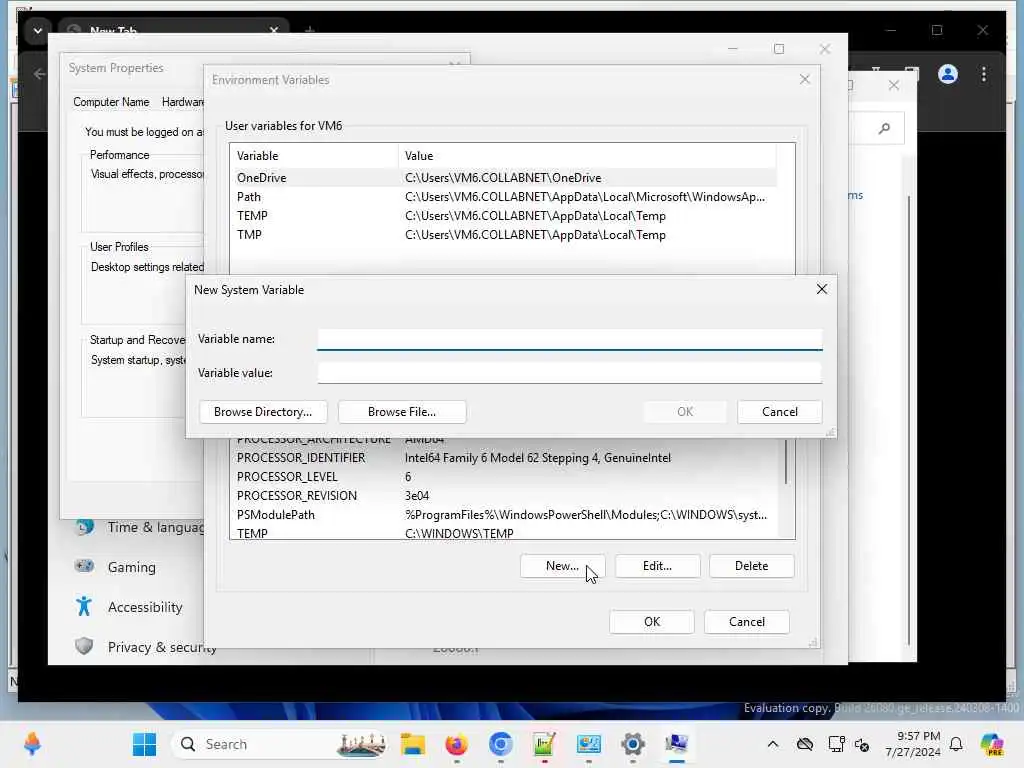Click the muted volume tray icon
This screenshot has height=768, width=1024.
tap(862, 744)
